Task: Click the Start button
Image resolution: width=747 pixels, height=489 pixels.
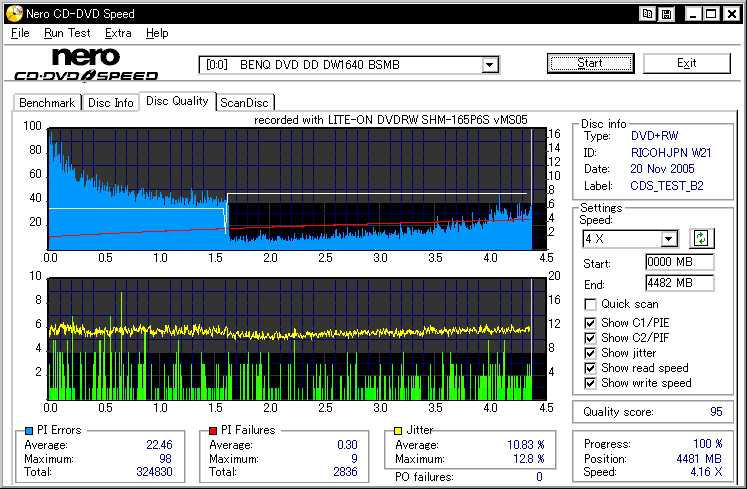Action: (590, 63)
